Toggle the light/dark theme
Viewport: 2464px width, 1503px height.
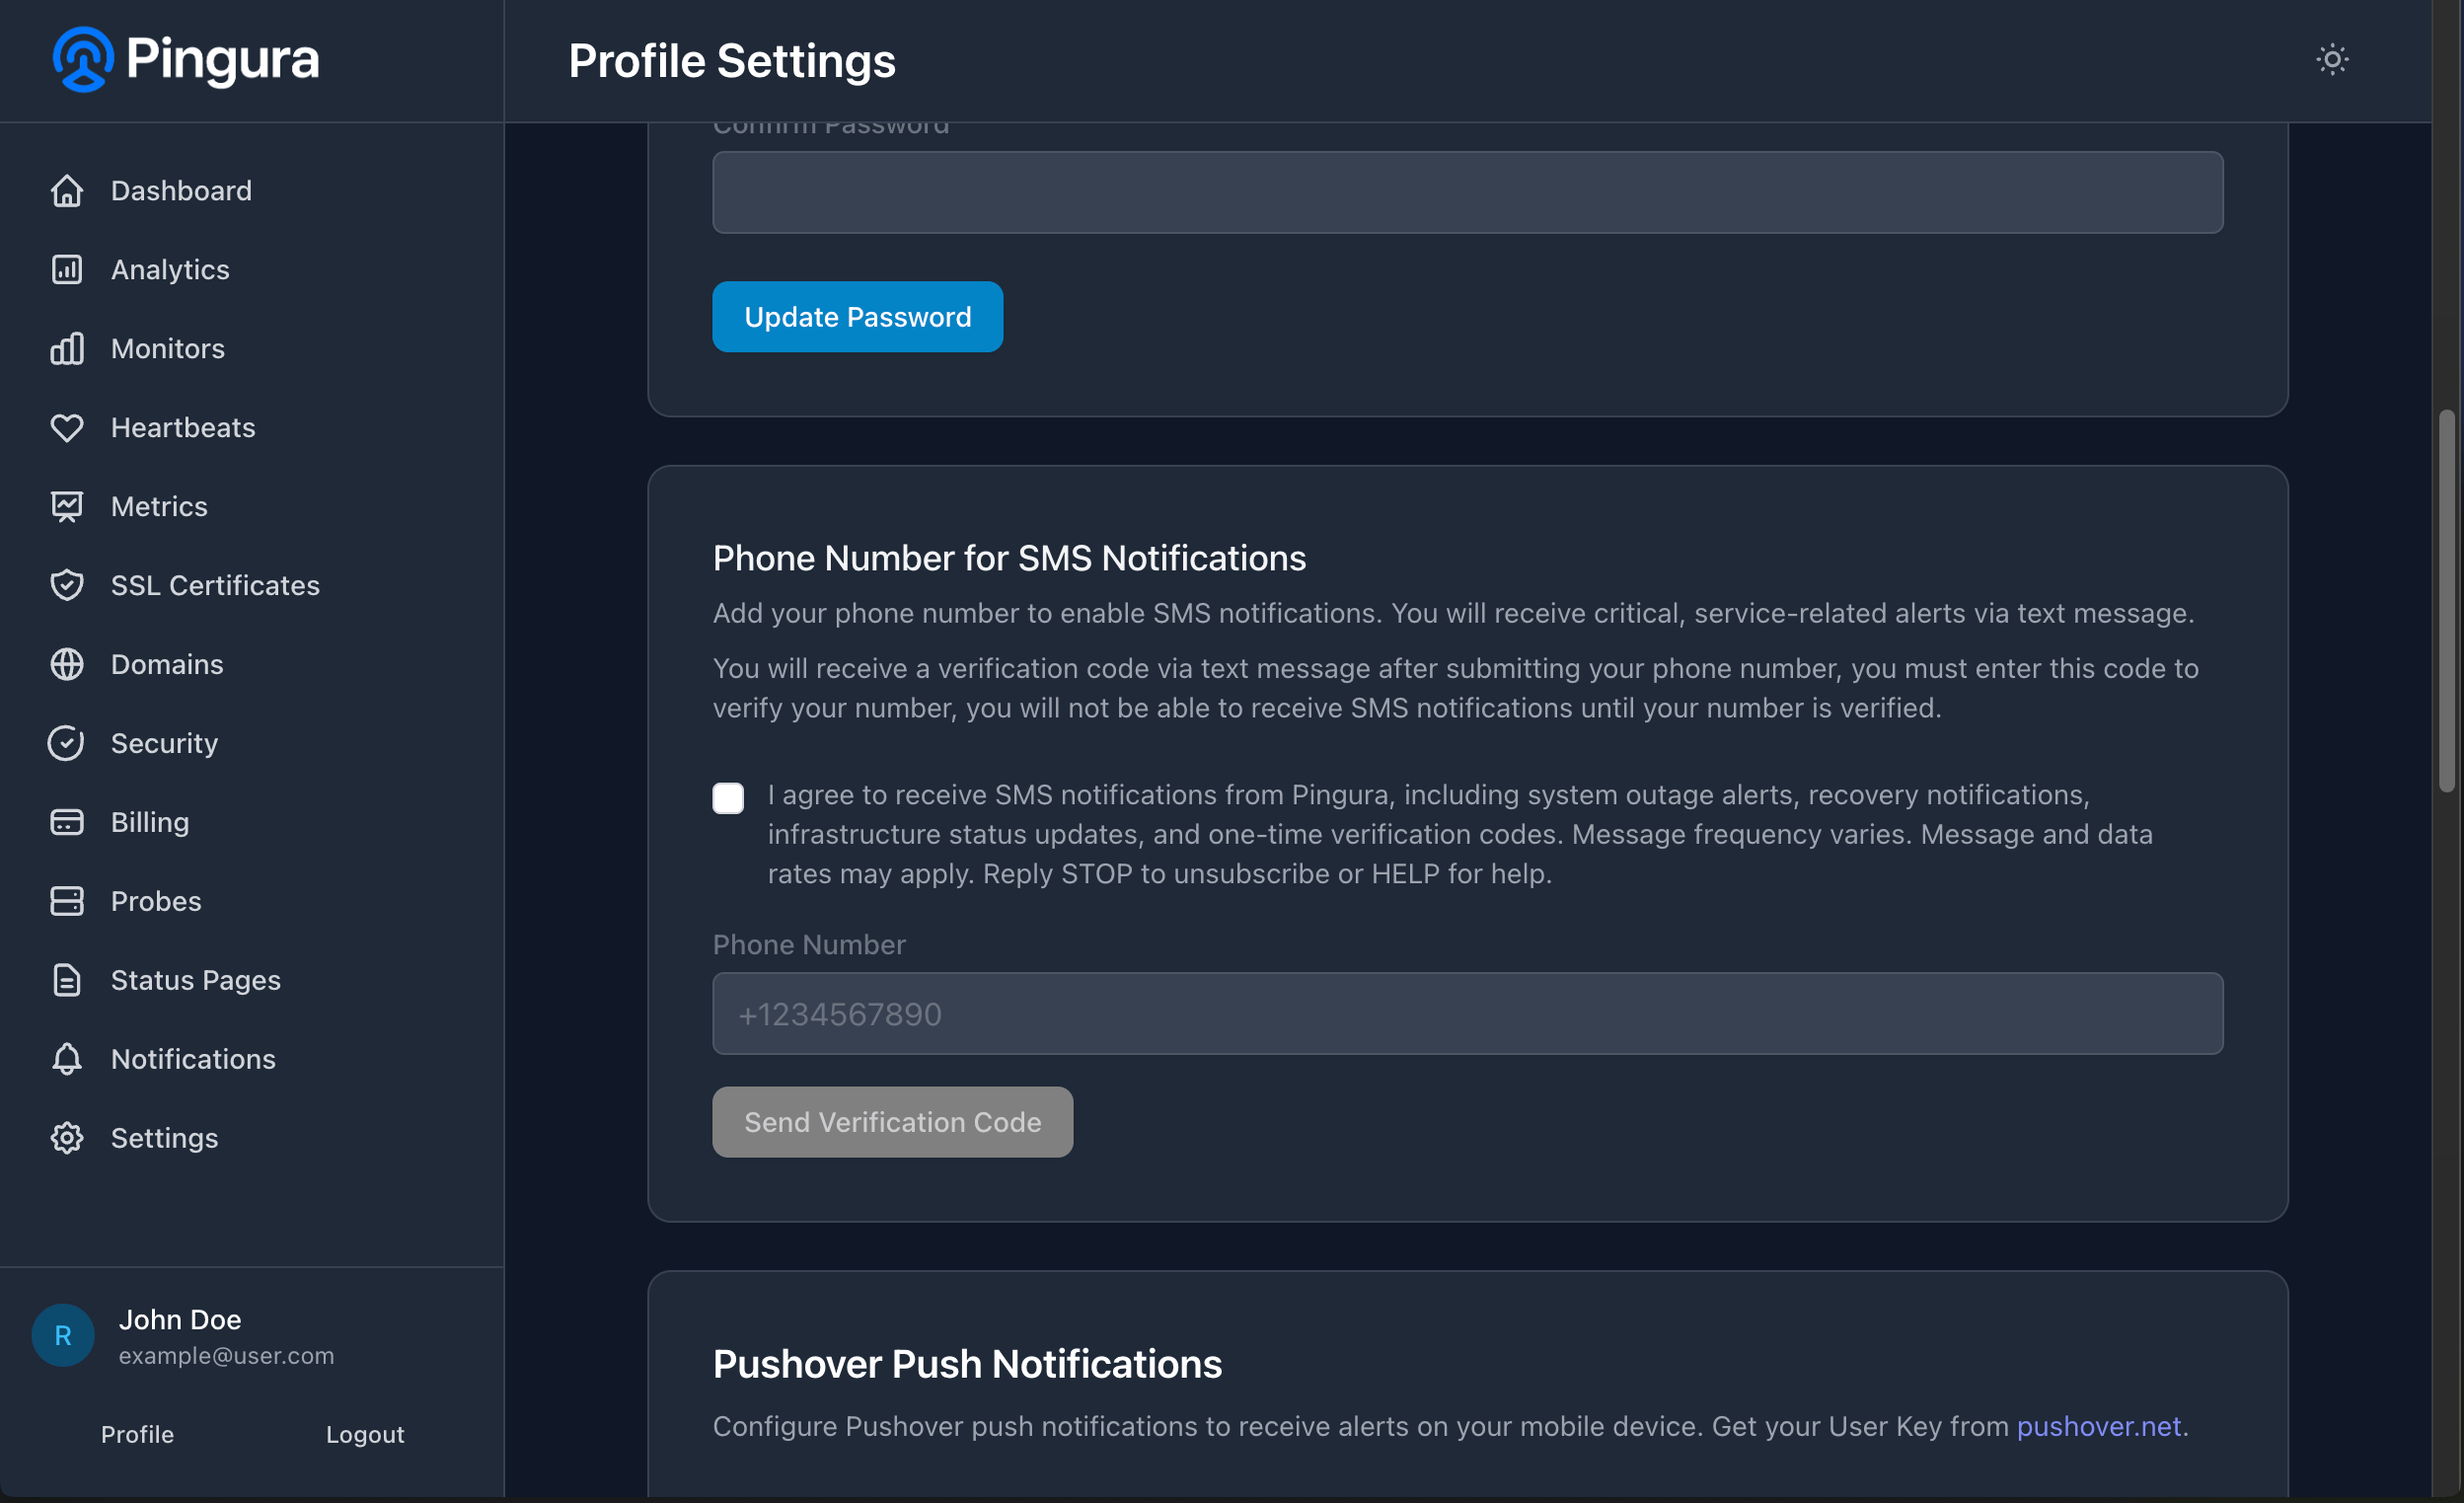pos(2332,59)
